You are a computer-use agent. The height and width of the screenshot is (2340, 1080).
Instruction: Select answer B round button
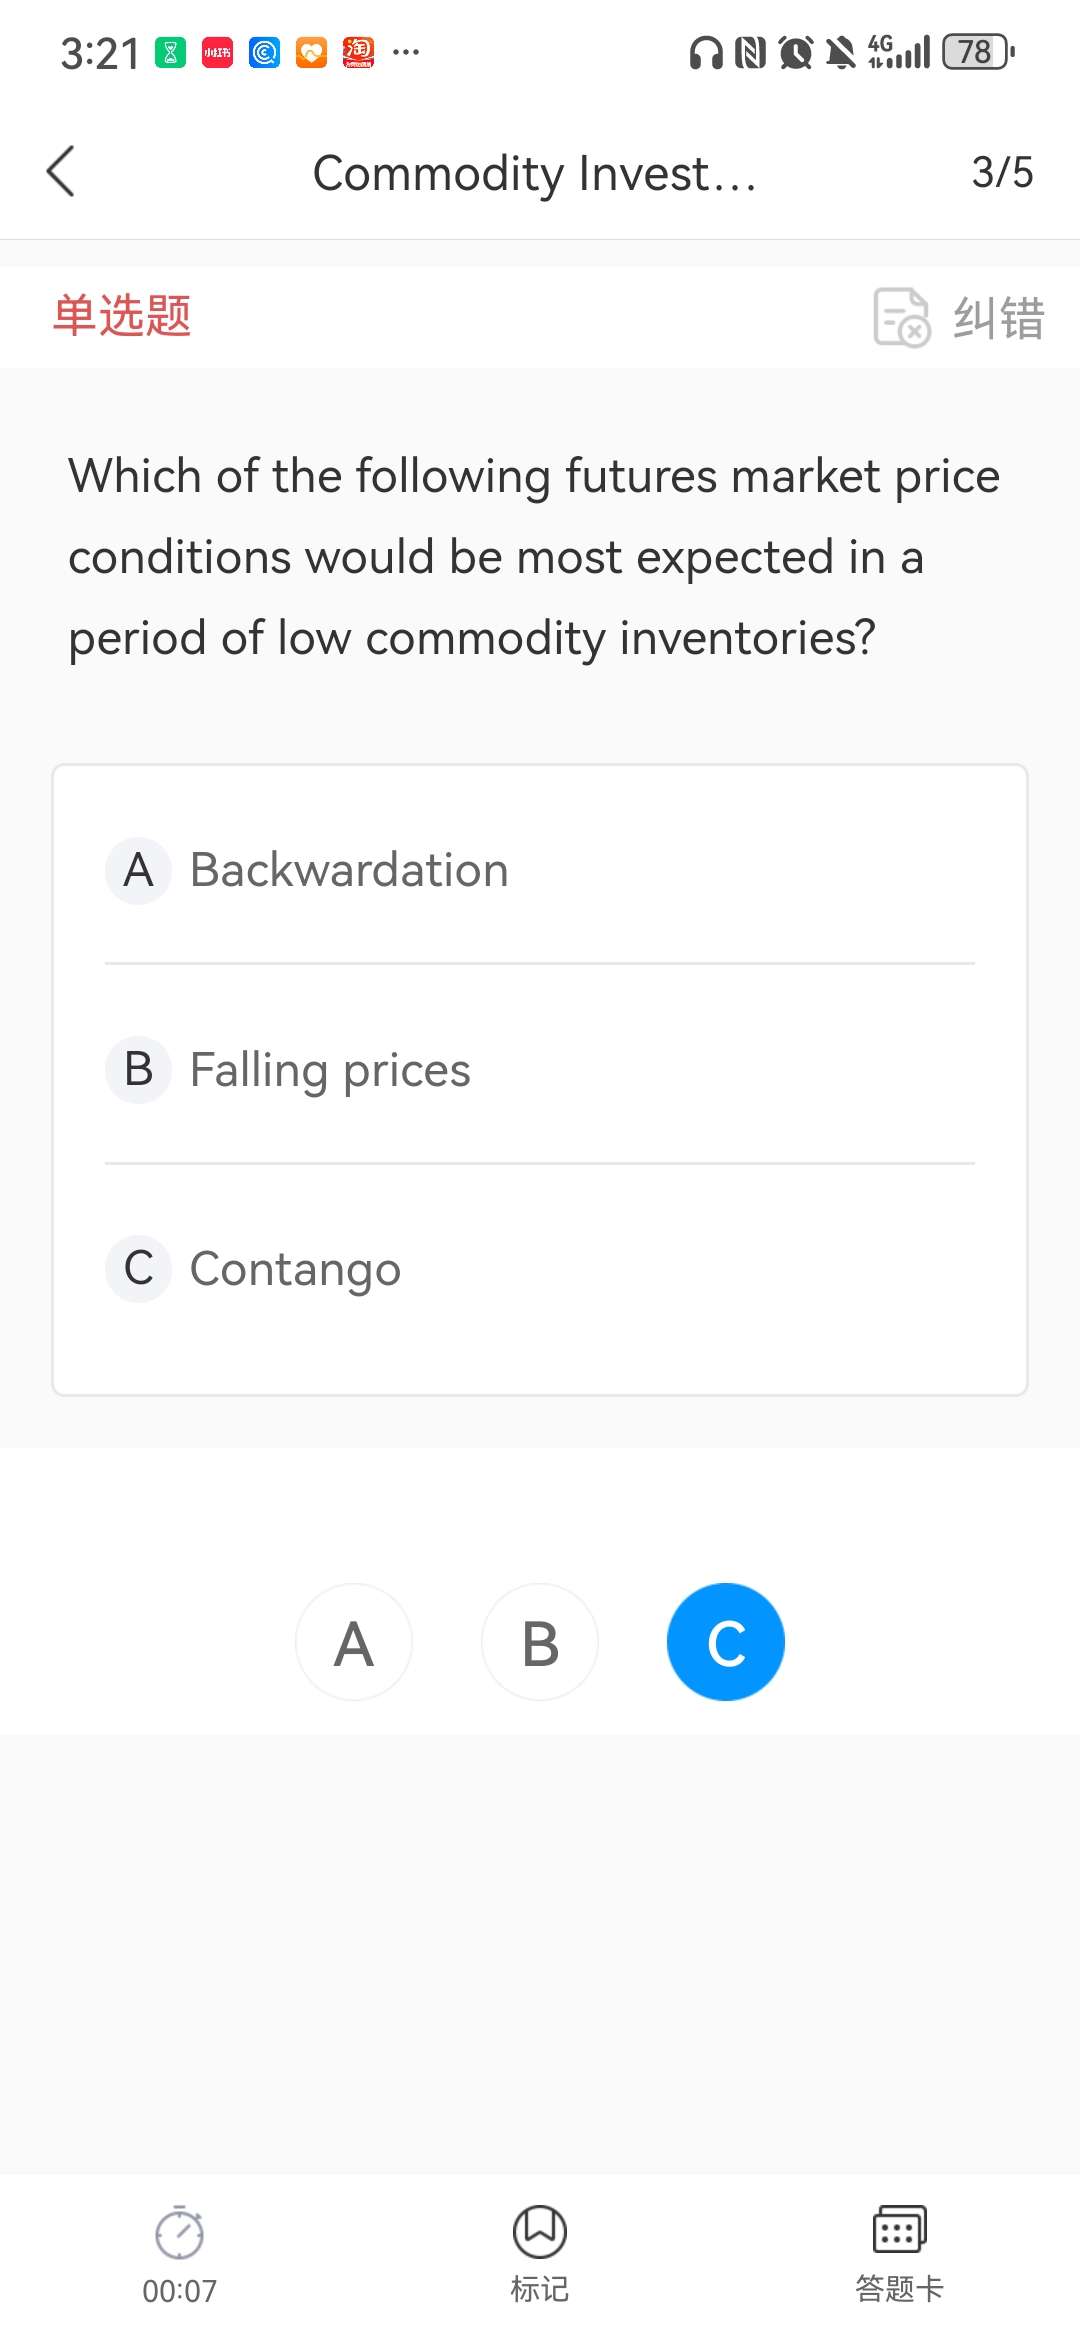point(540,1642)
